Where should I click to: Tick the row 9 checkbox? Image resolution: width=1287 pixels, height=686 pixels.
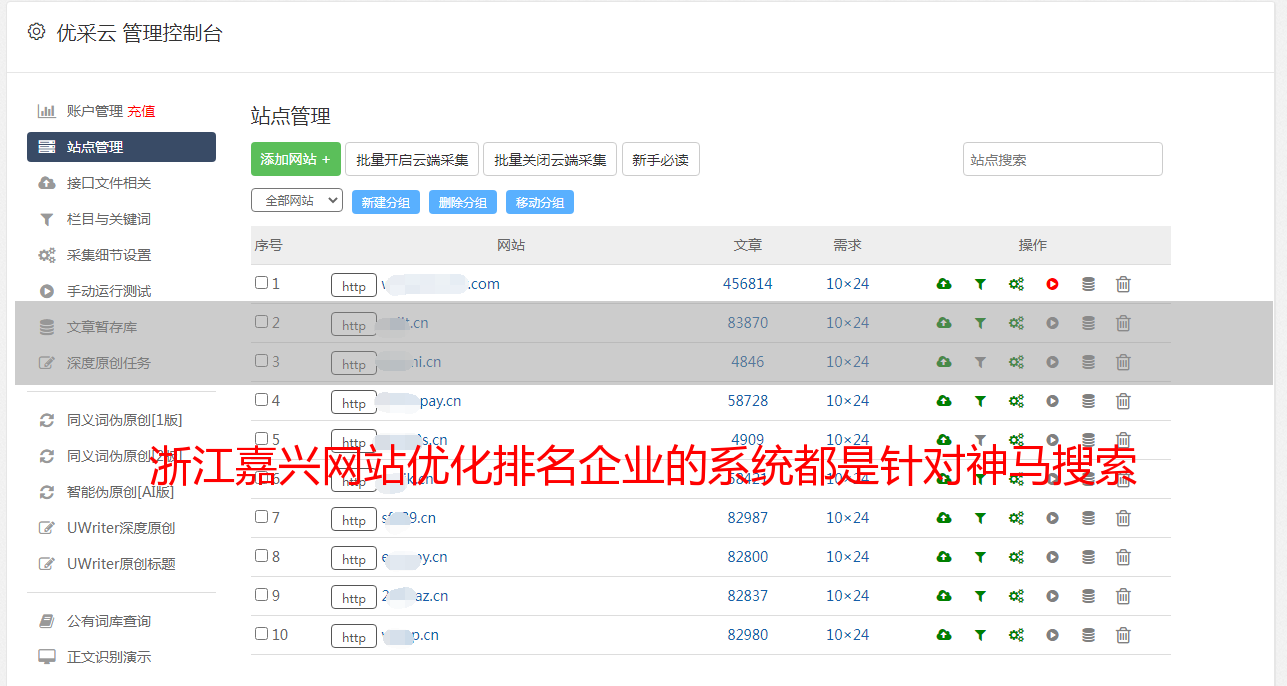(261, 595)
